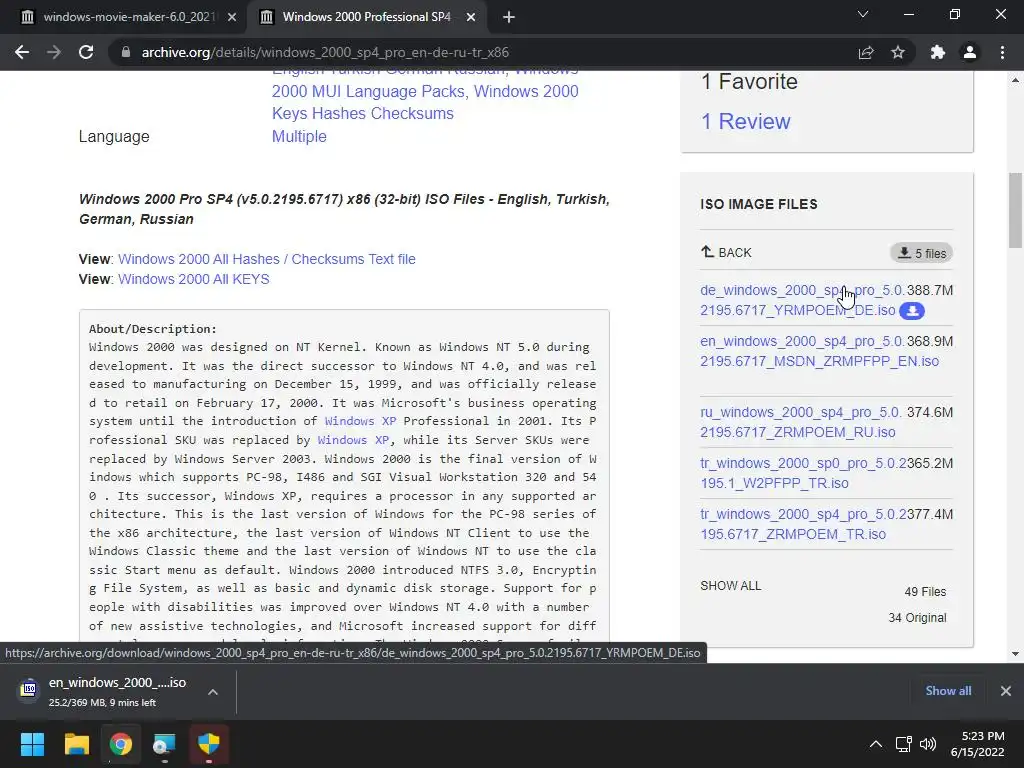Viewport: 1024px width, 768px height.
Task: Click the 388.7M file size text
Action: point(930,290)
